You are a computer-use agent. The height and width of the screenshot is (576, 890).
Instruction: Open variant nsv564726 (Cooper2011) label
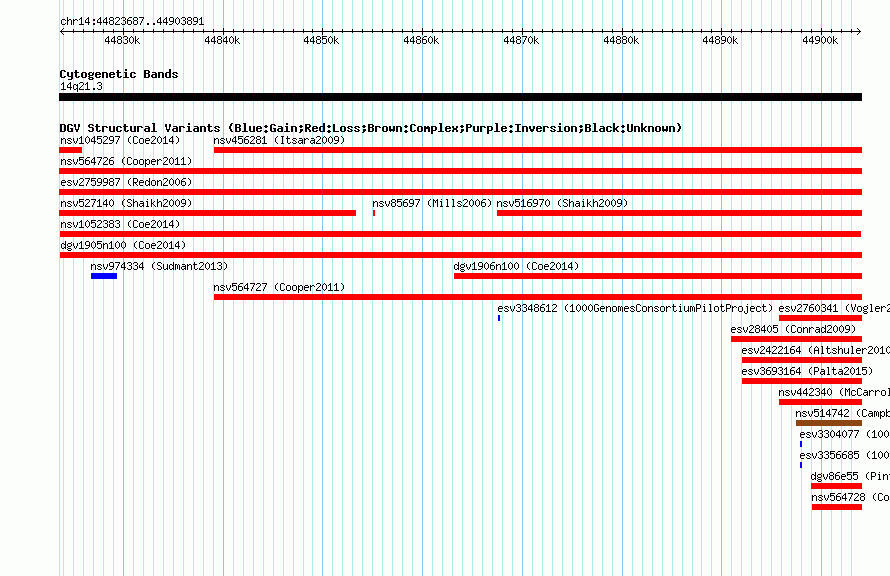[x=126, y=161]
